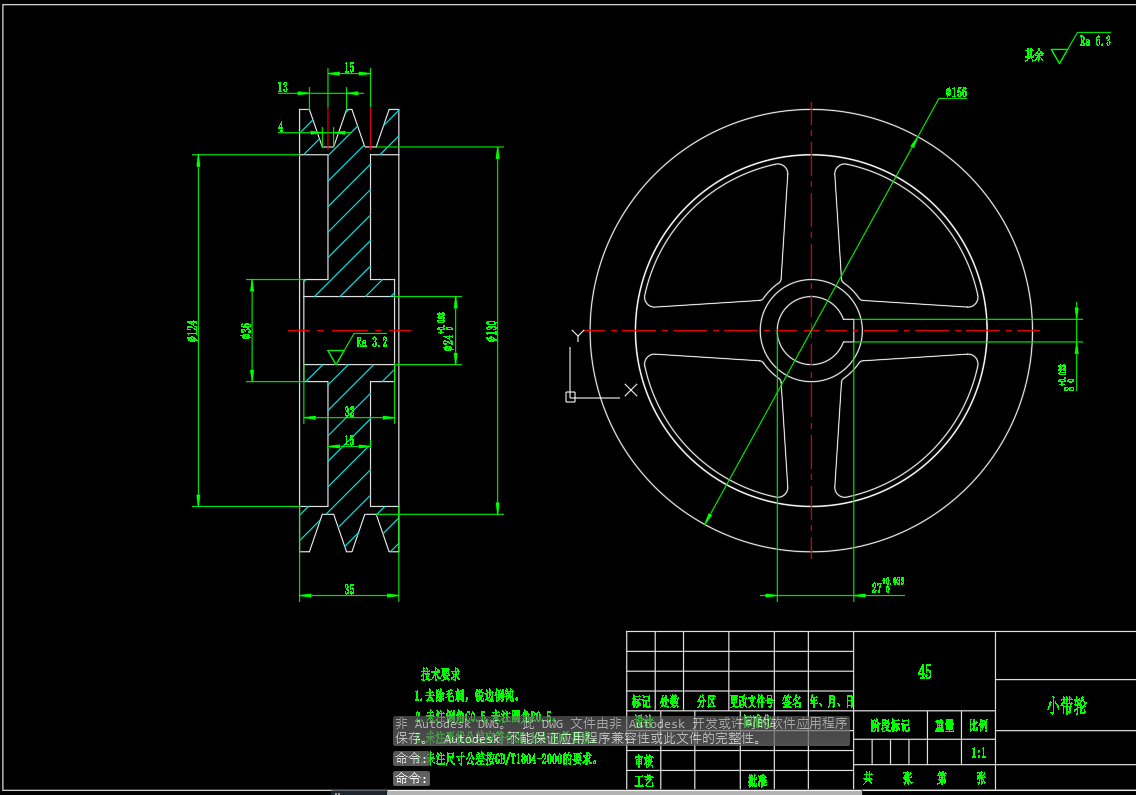
Task: Select the 4 groove depth dimension
Action: pyautogui.click(x=281, y=127)
